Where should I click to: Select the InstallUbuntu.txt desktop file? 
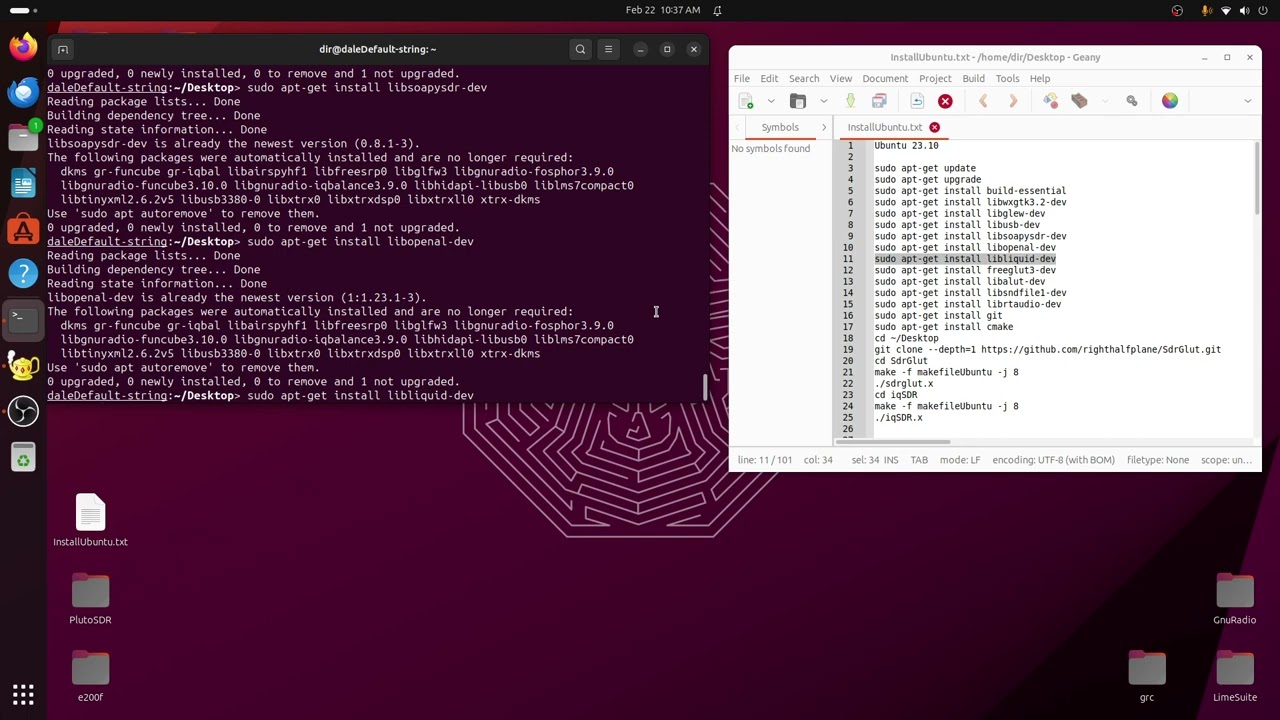pyautogui.click(x=90, y=521)
